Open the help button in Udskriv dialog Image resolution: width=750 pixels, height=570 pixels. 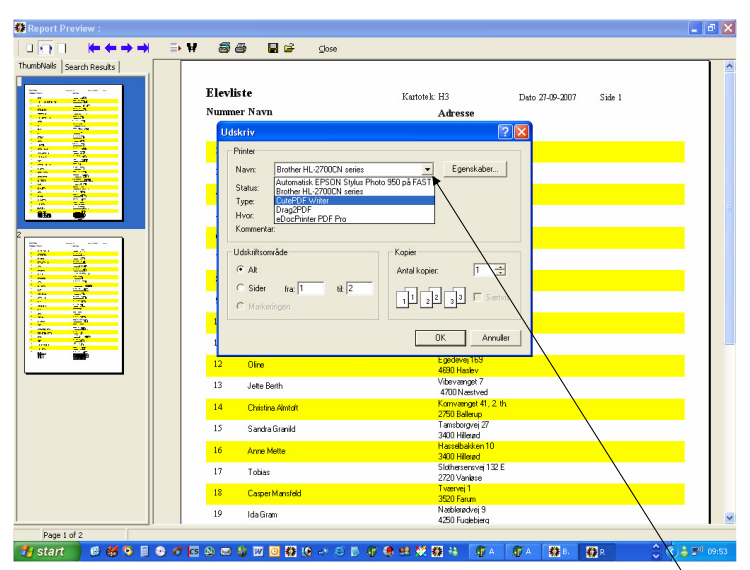pos(505,132)
